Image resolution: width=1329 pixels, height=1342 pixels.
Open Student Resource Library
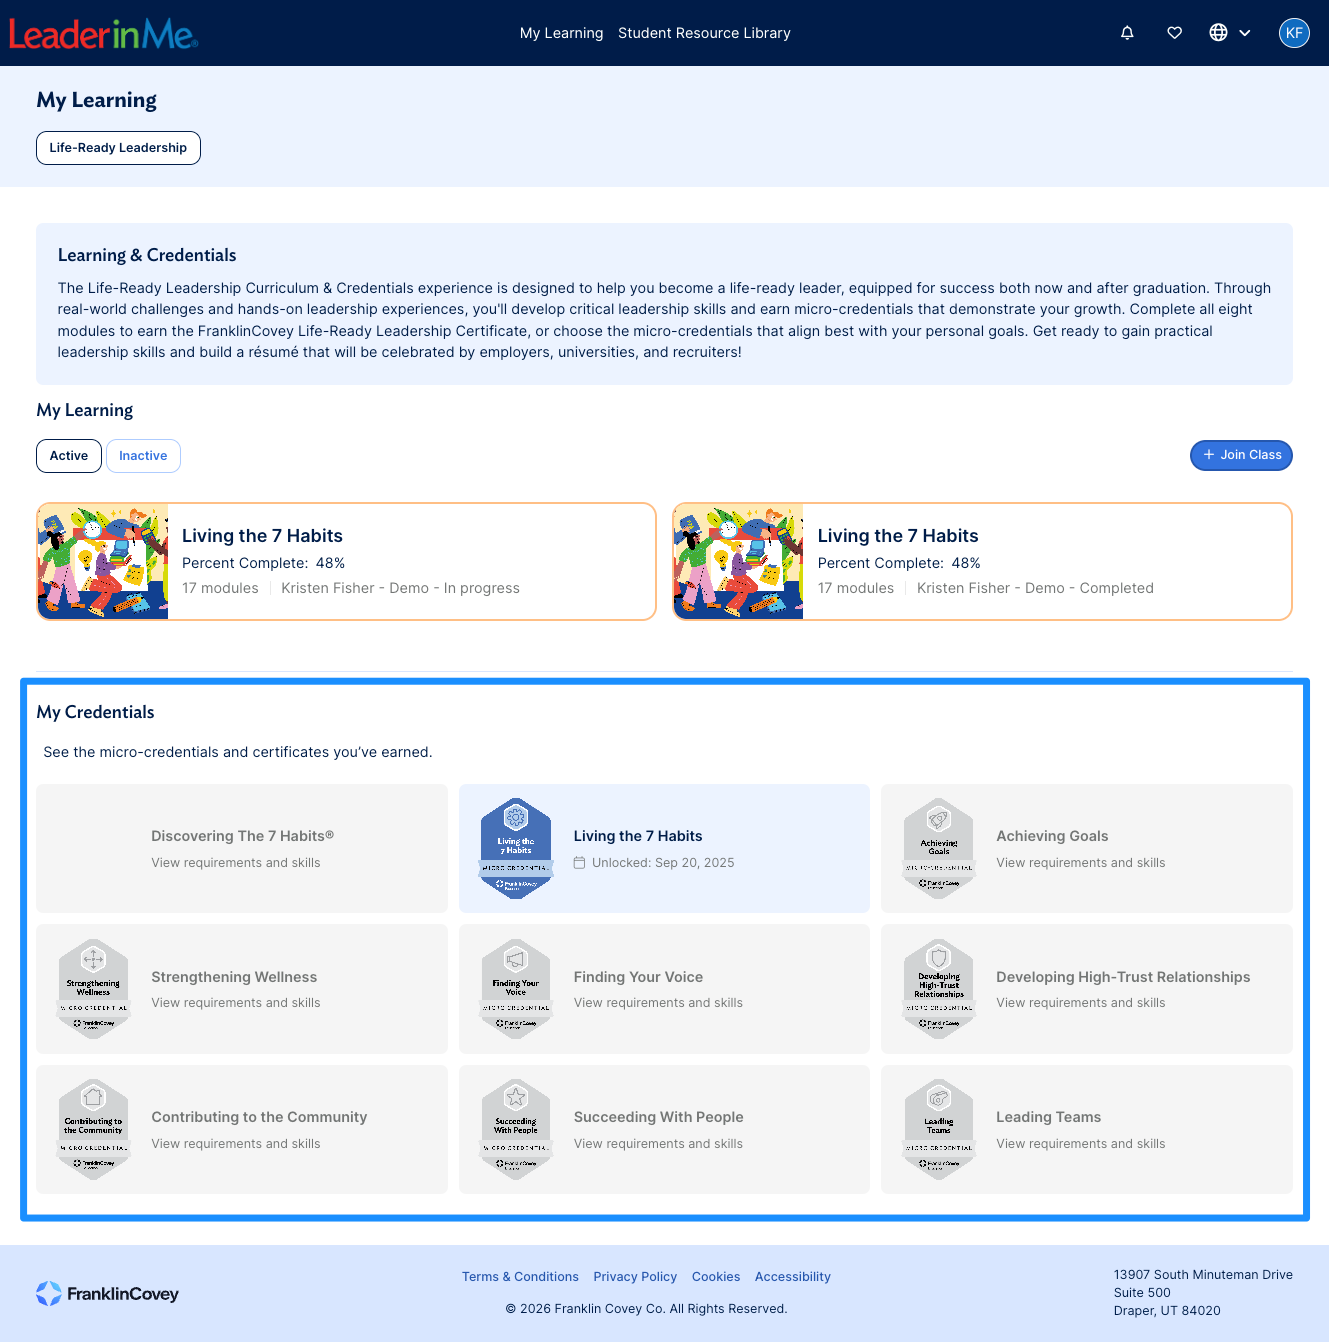tap(704, 33)
